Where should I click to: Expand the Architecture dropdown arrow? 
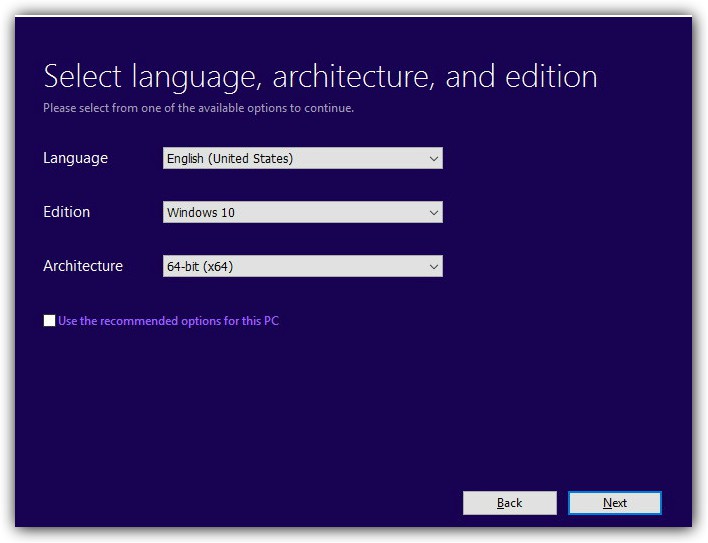(x=433, y=266)
